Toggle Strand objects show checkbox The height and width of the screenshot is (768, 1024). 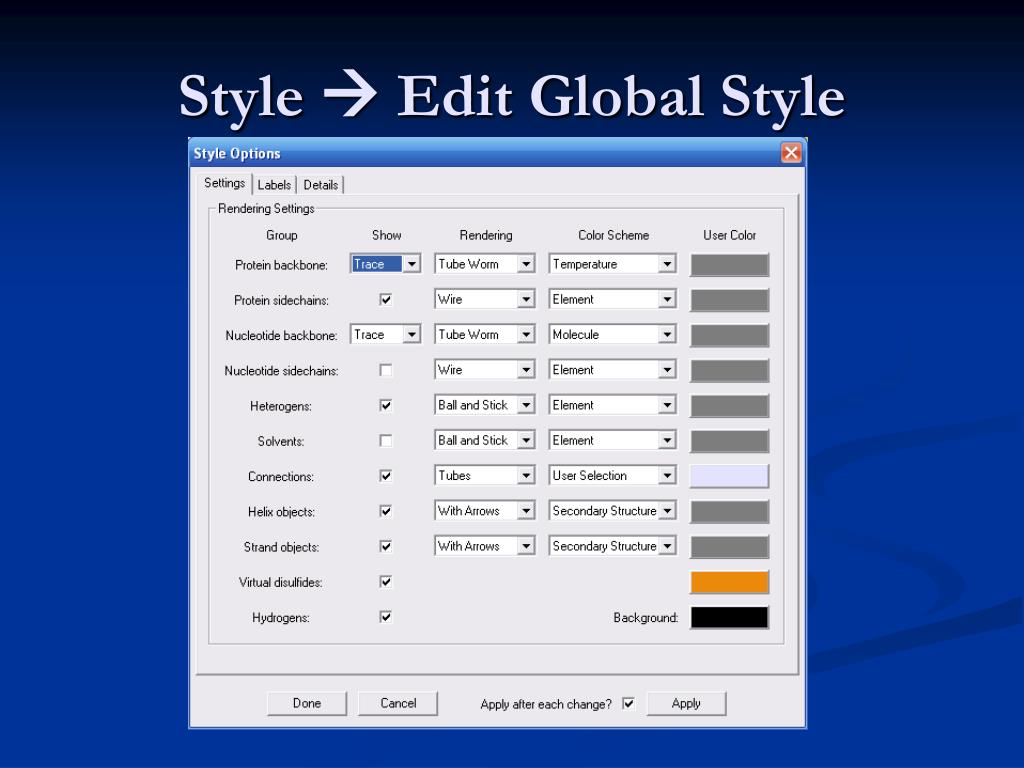(386, 547)
